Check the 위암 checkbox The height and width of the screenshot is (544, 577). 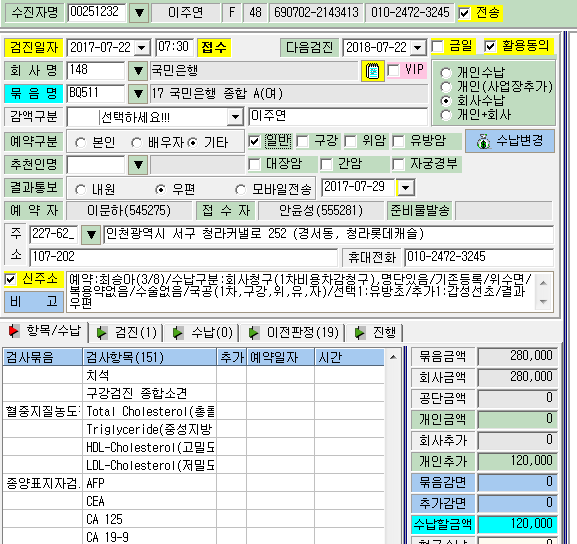pyautogui.click(x=350, y=141)
